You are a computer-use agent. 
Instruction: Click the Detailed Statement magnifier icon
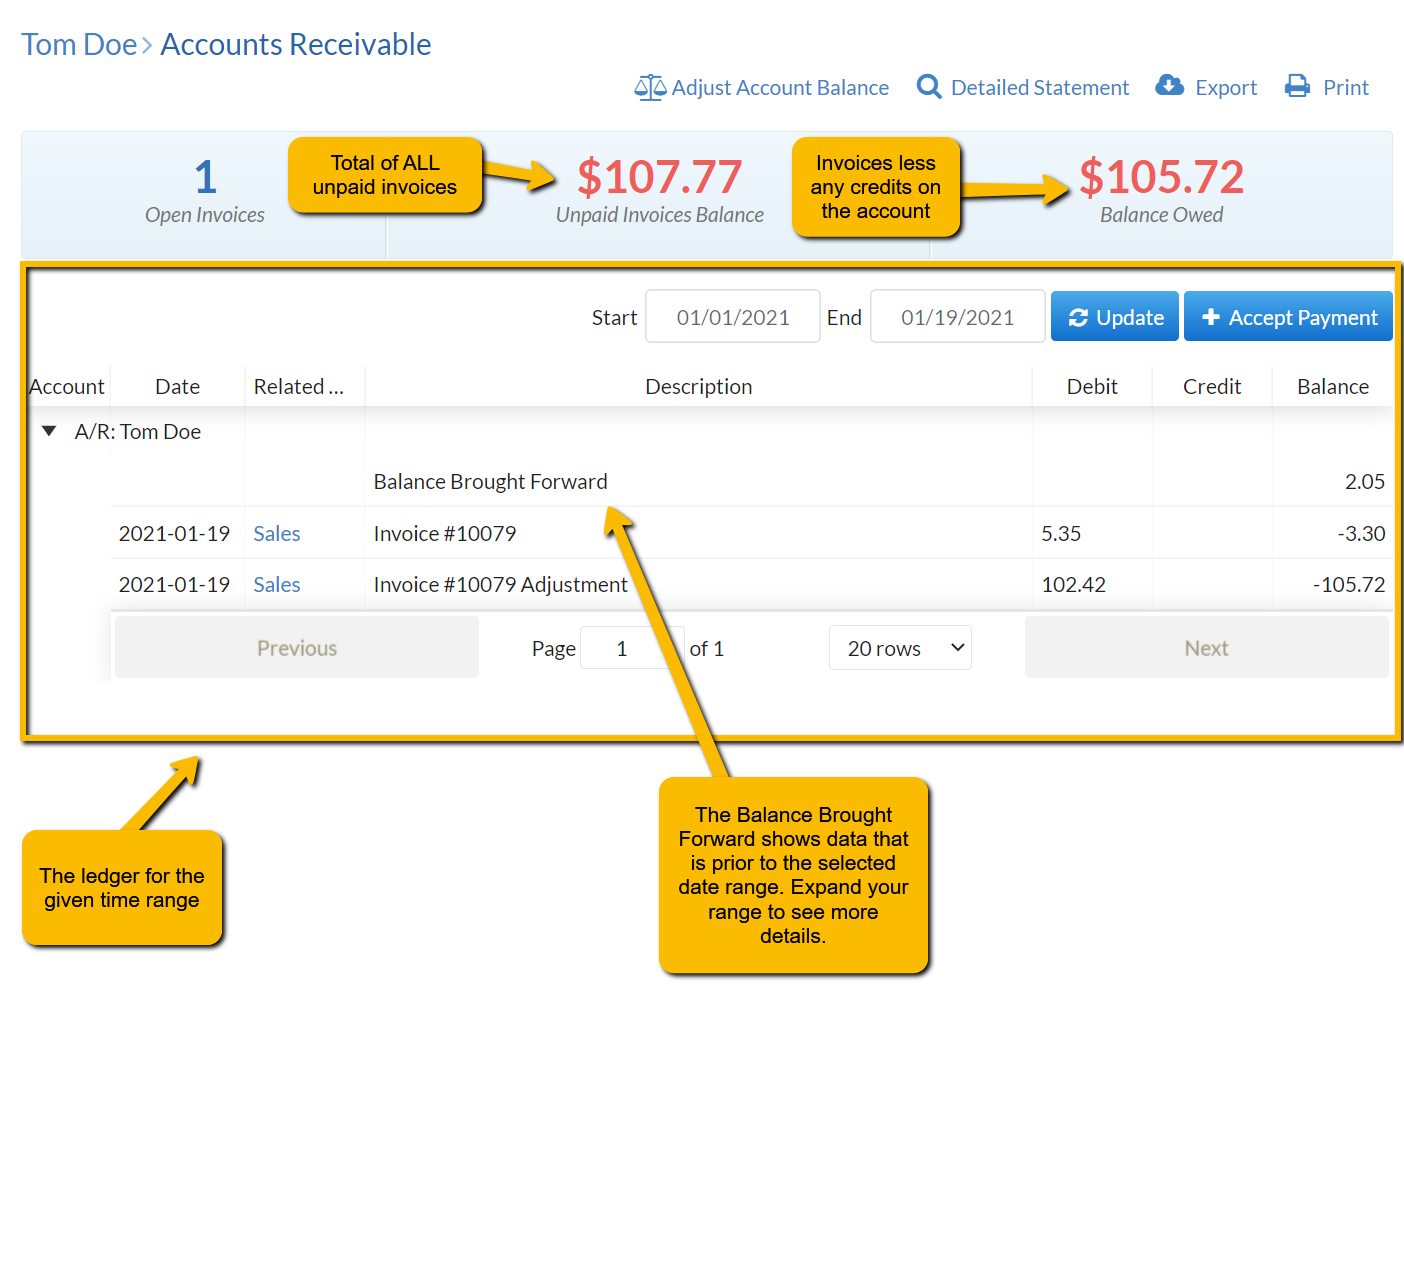click(929, 87)
